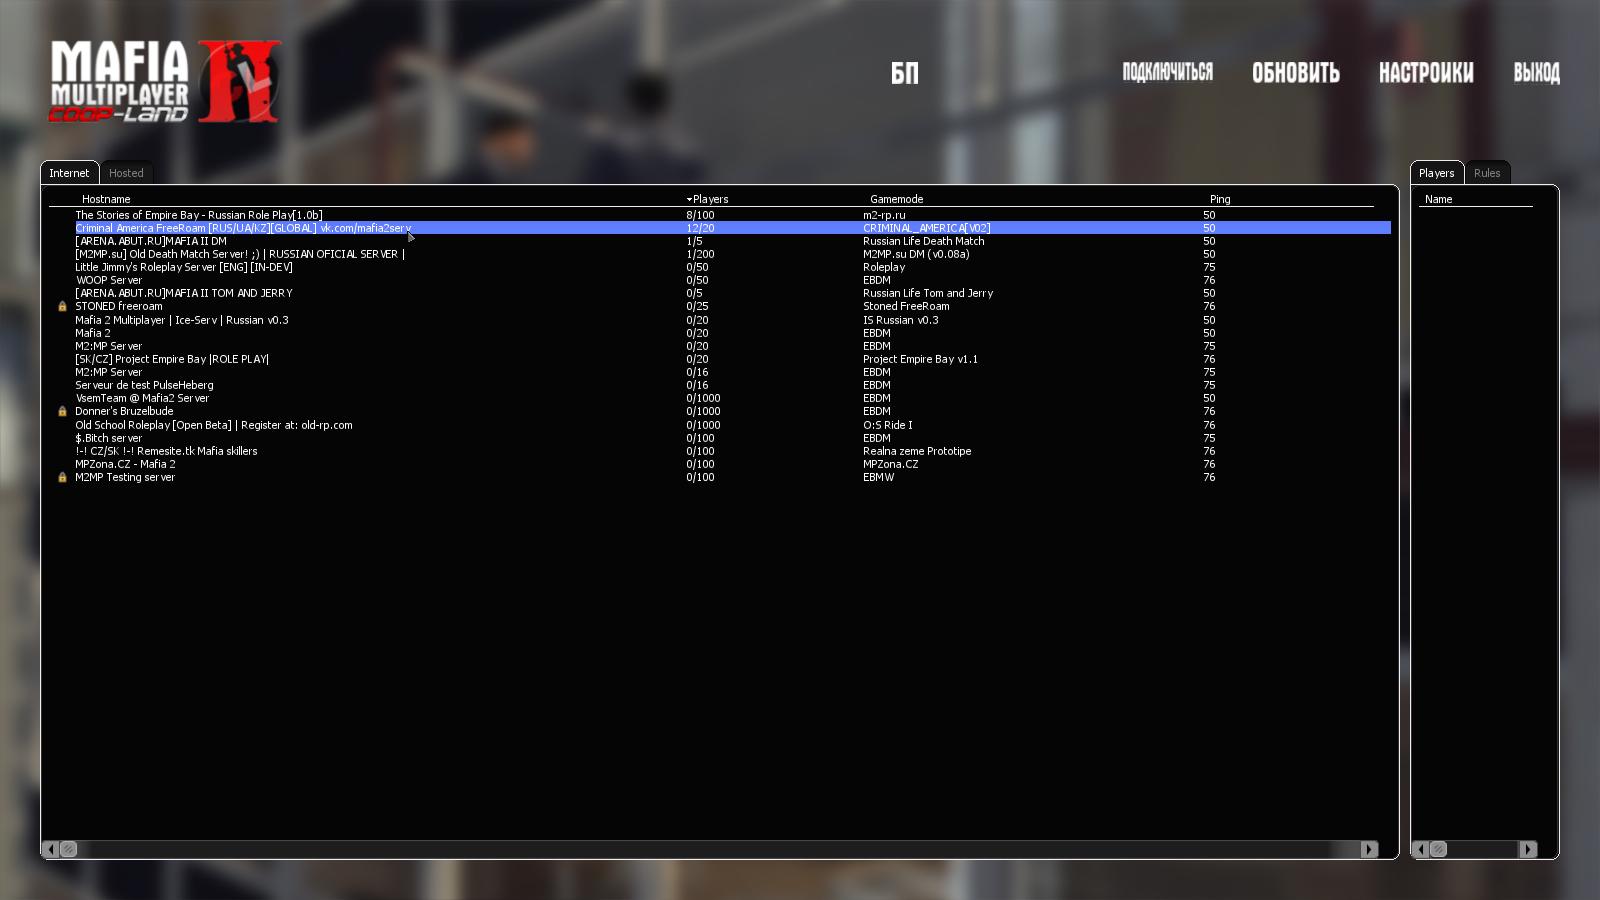Sort by the Players column header
Image resolution: width=1600 pixels, height=900 pixels.
pos(710,199)
